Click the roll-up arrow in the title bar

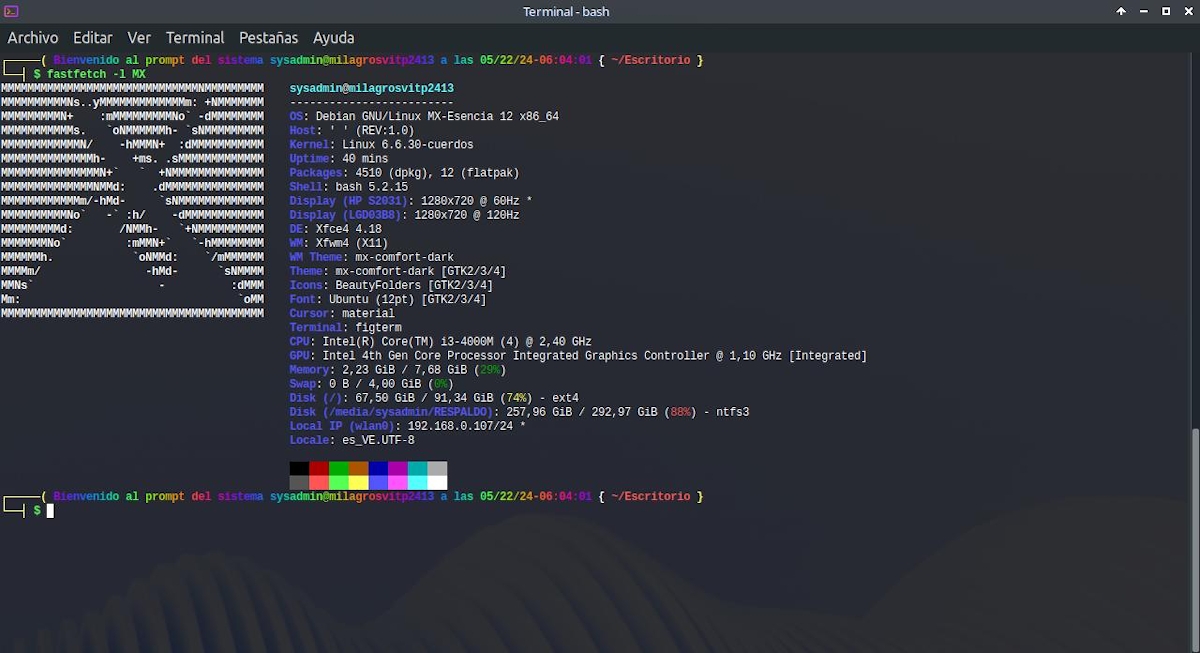[x=1121, y=11]
